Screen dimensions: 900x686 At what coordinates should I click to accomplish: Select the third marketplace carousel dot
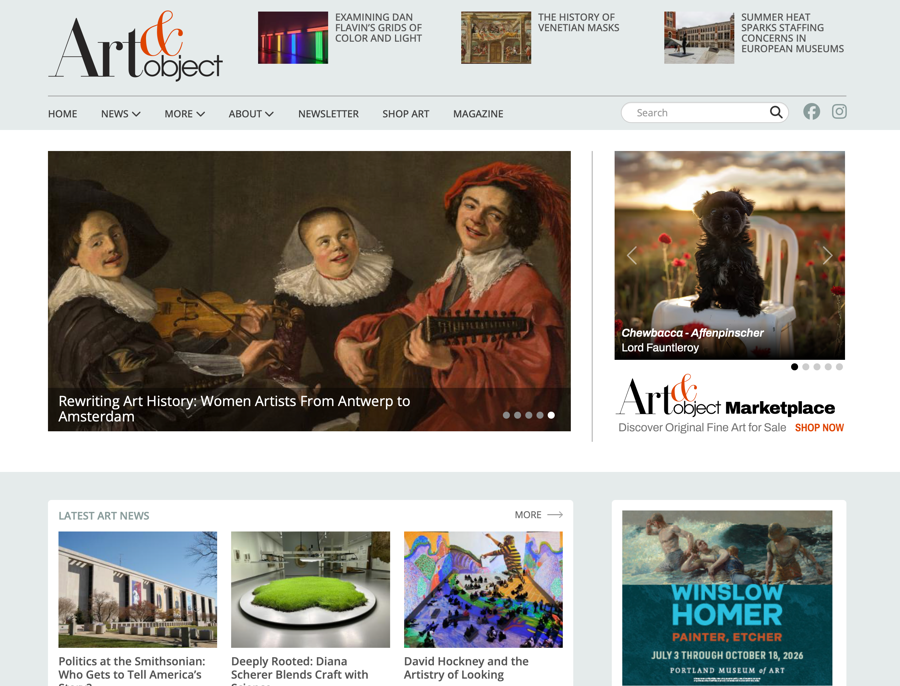817,367
